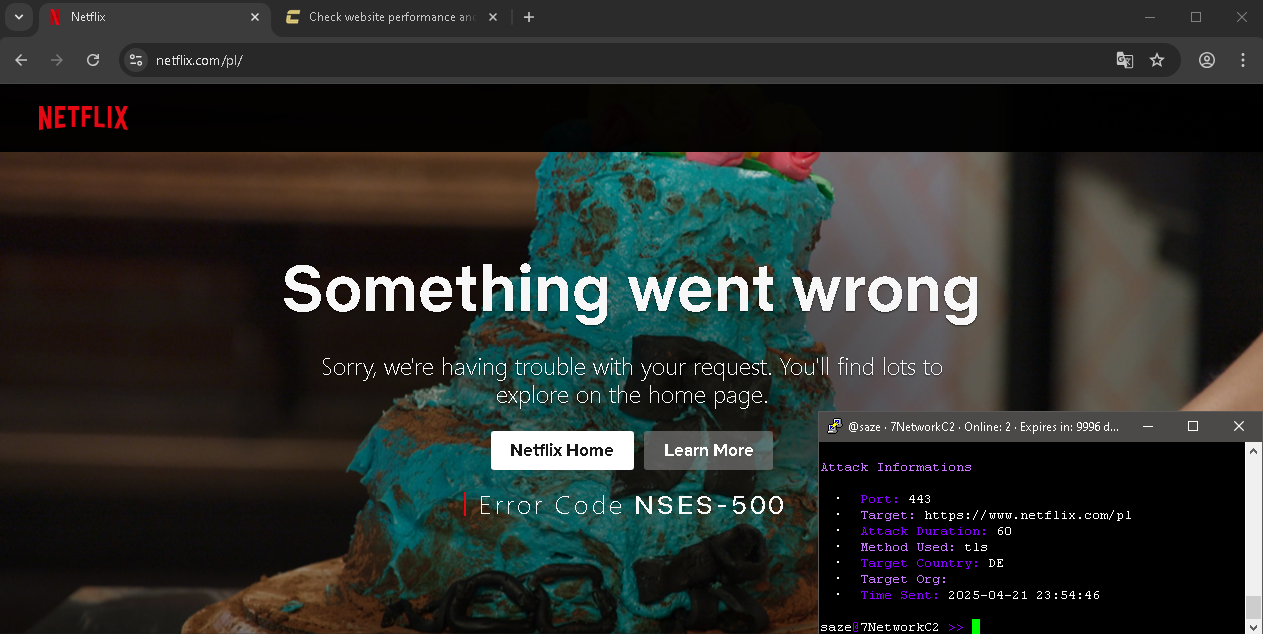Click the terminal window title bar text
This screenshot has width=1263, height=634.
pyautogui.click(x=985, y=426)
